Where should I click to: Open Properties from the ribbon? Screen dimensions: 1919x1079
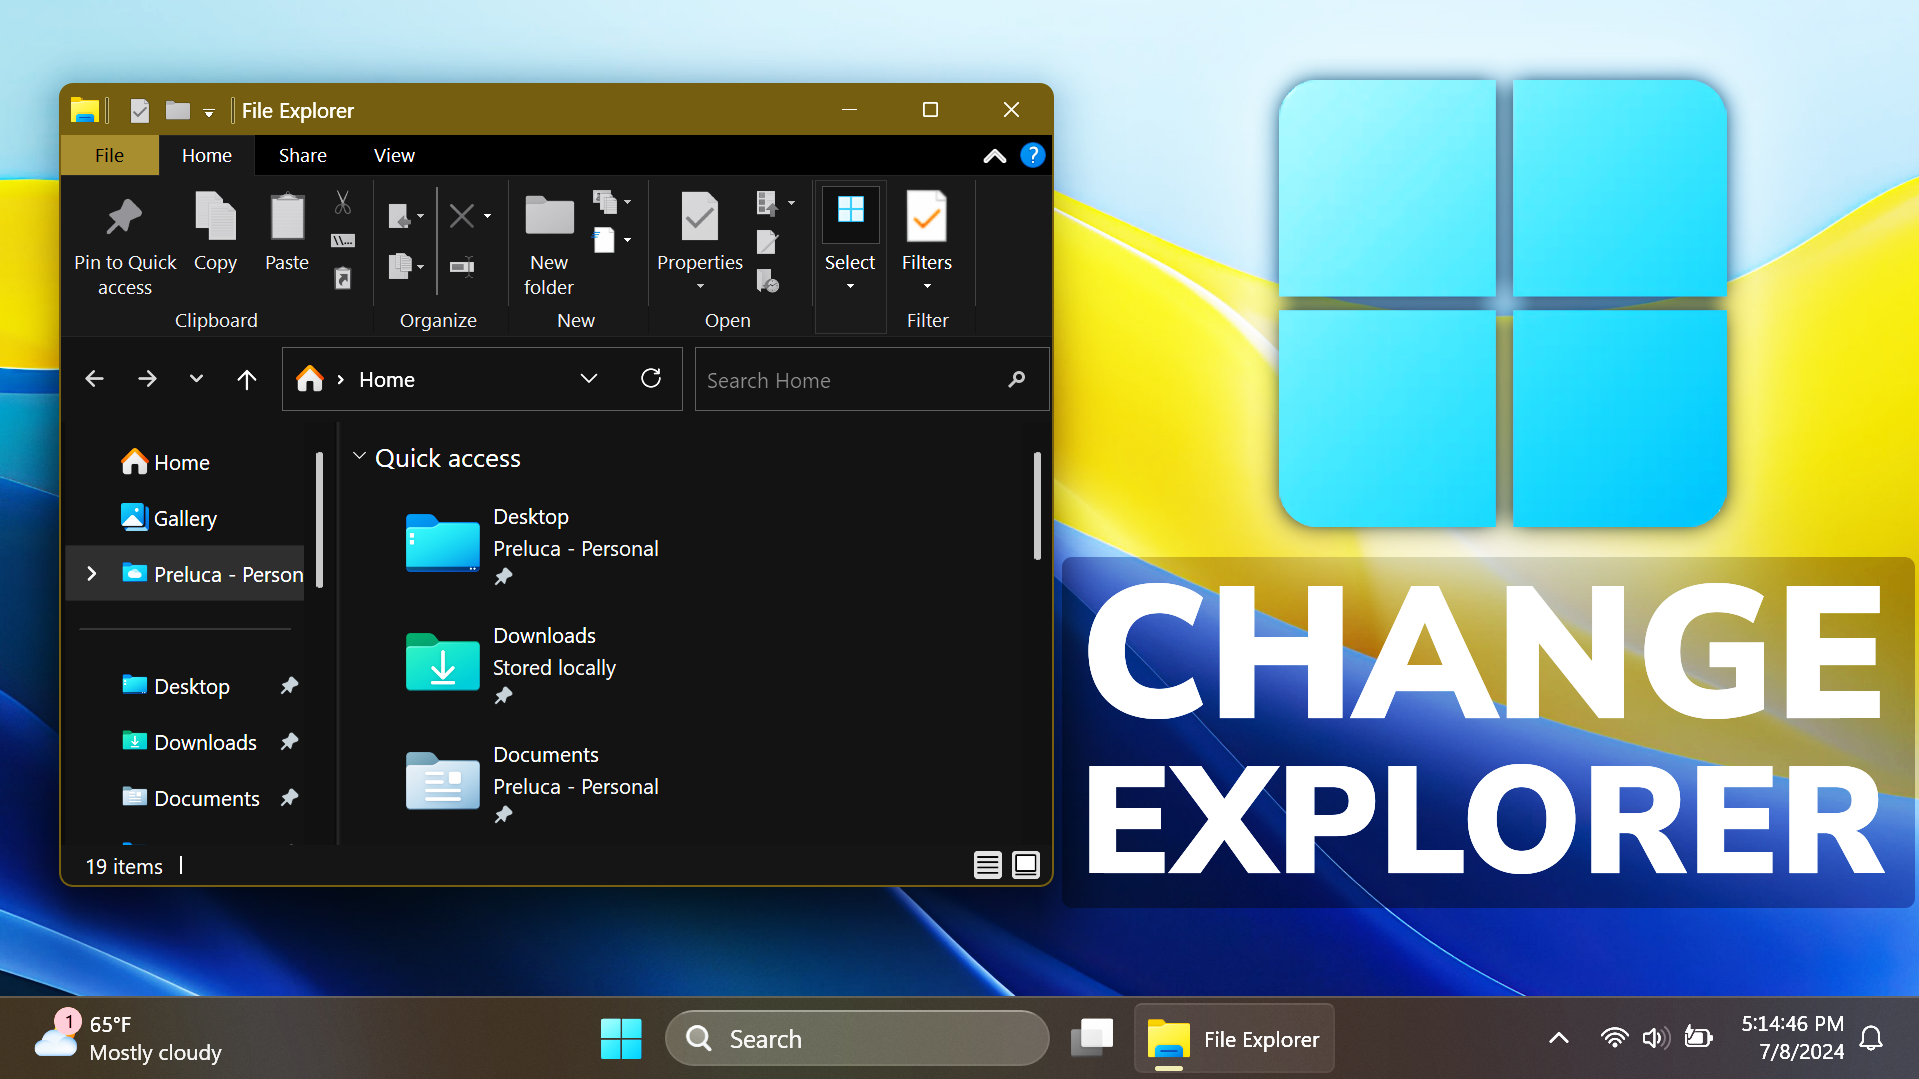point(699,240)
